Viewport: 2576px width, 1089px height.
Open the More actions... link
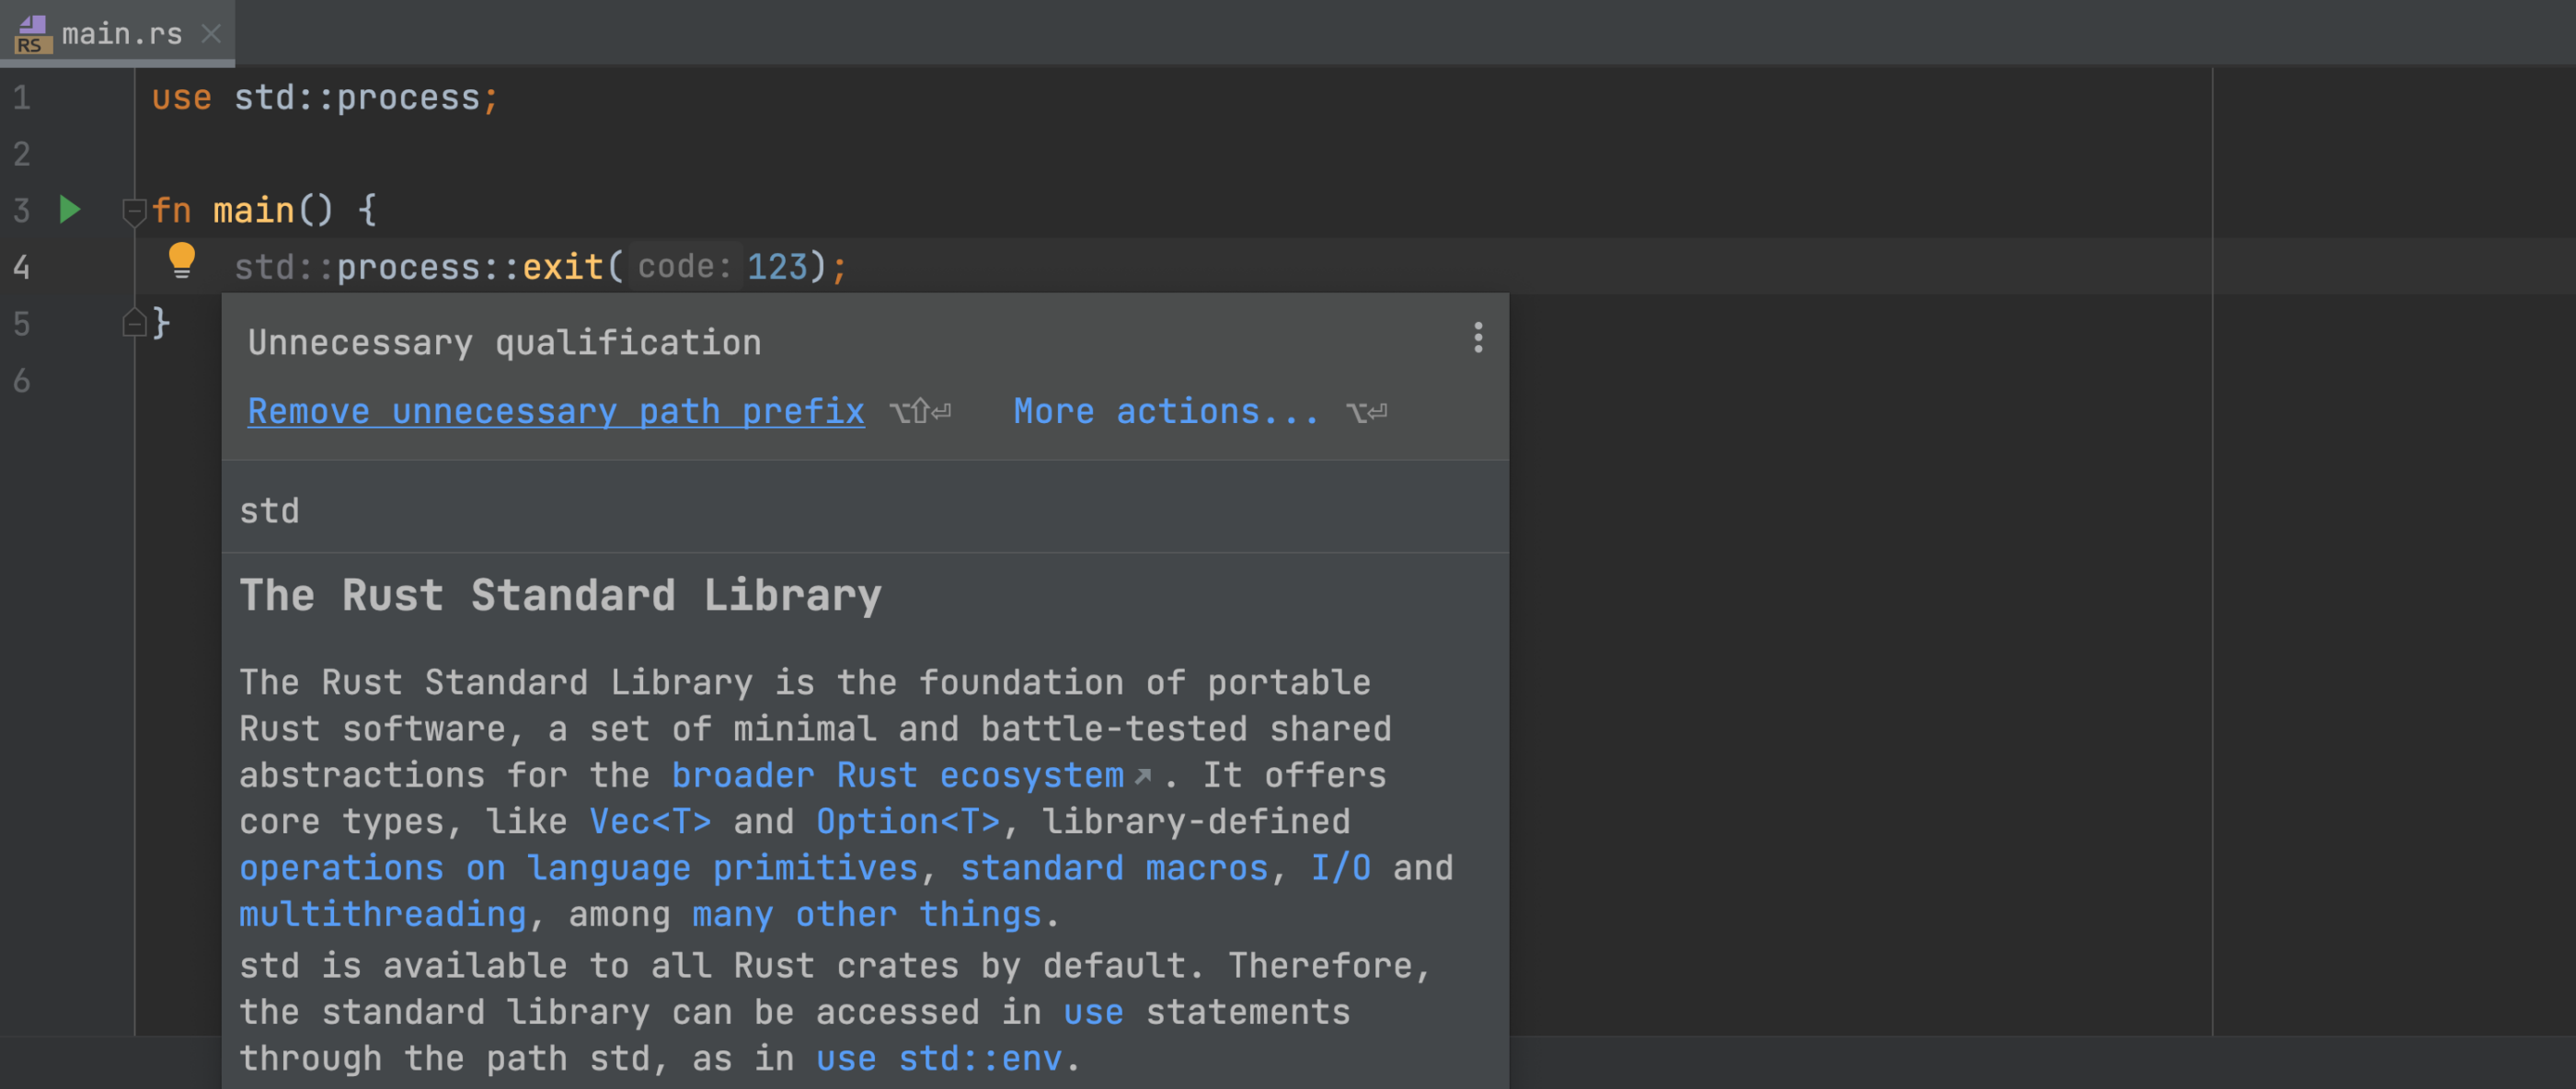tap(1166, 411)
